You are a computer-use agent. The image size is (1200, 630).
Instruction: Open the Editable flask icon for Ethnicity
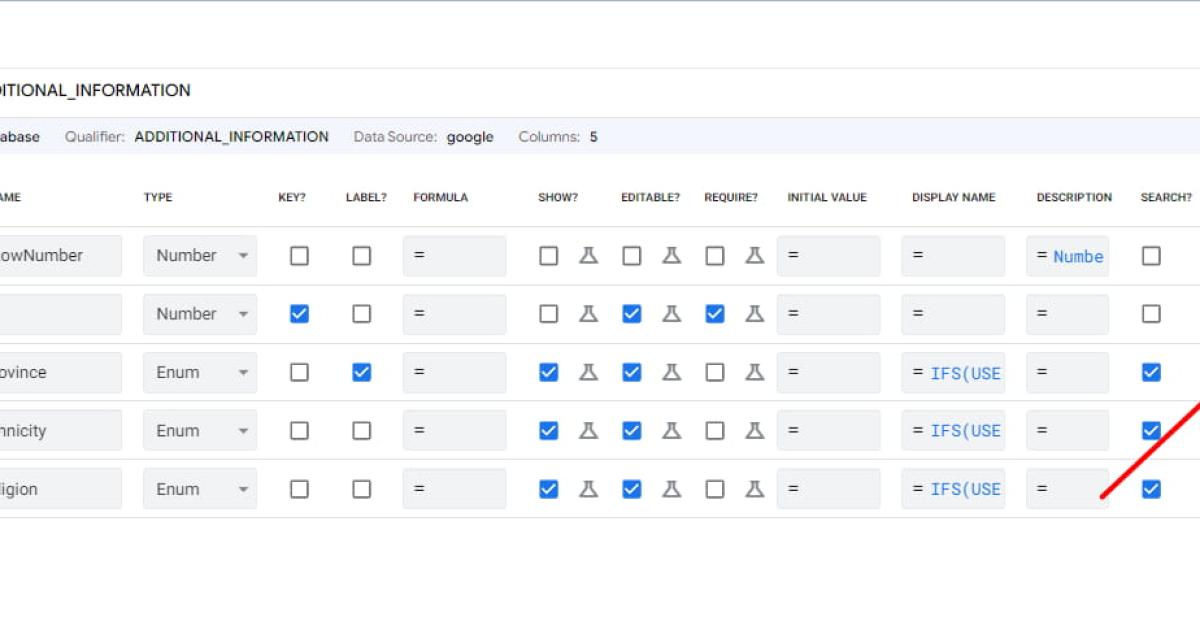tap(671, 430)
